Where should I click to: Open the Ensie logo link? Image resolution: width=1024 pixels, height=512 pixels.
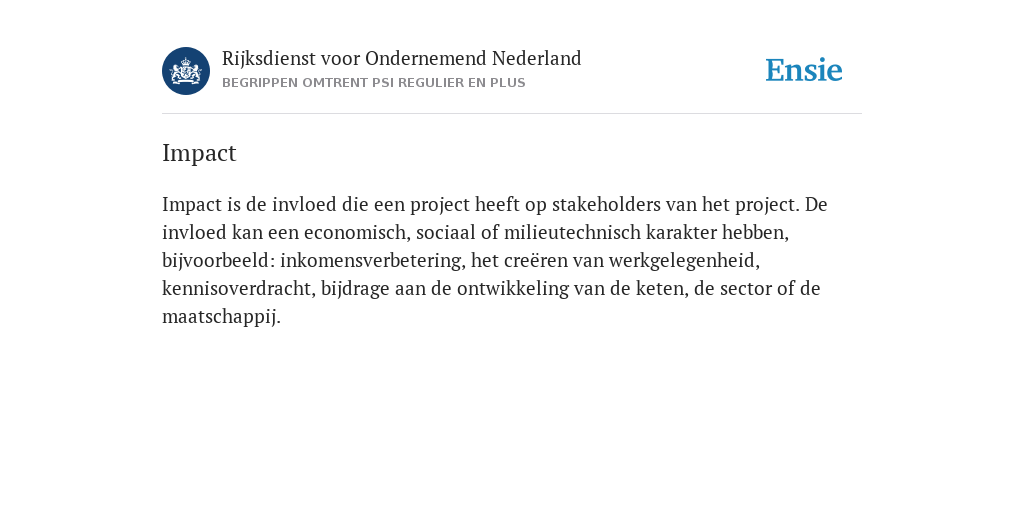point(804,70)
